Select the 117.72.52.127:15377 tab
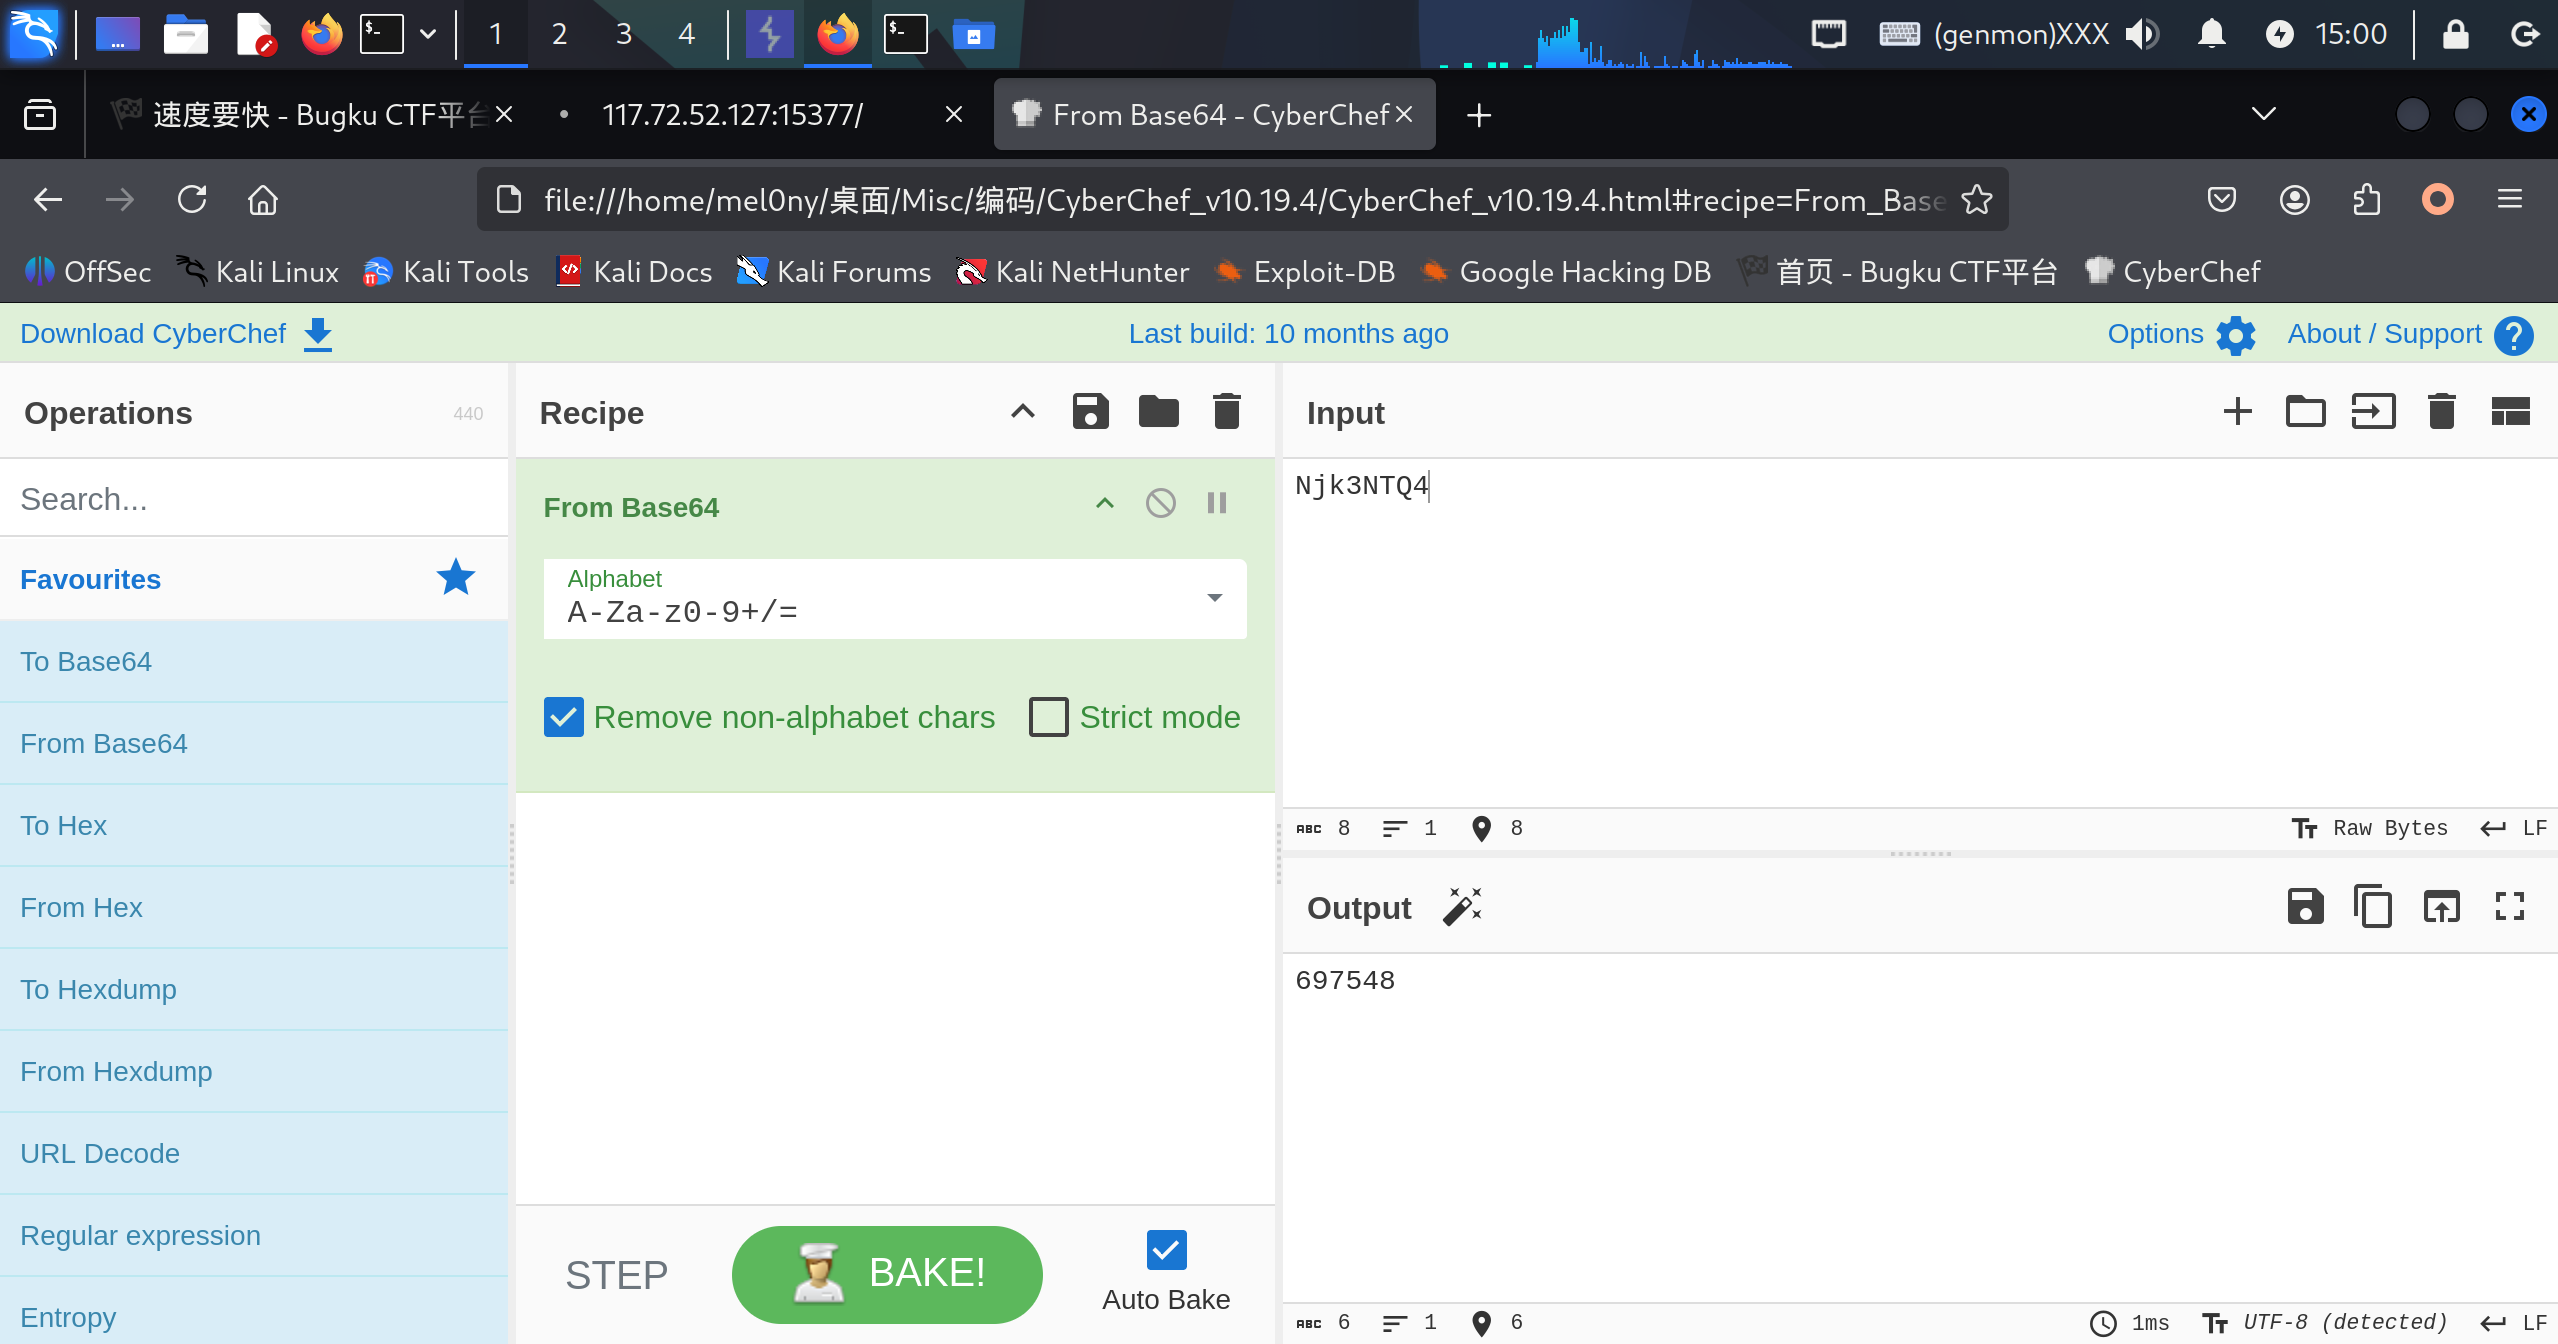Screen dimensions: 2558x1344 pyautogui.click(x=732, y=115)
